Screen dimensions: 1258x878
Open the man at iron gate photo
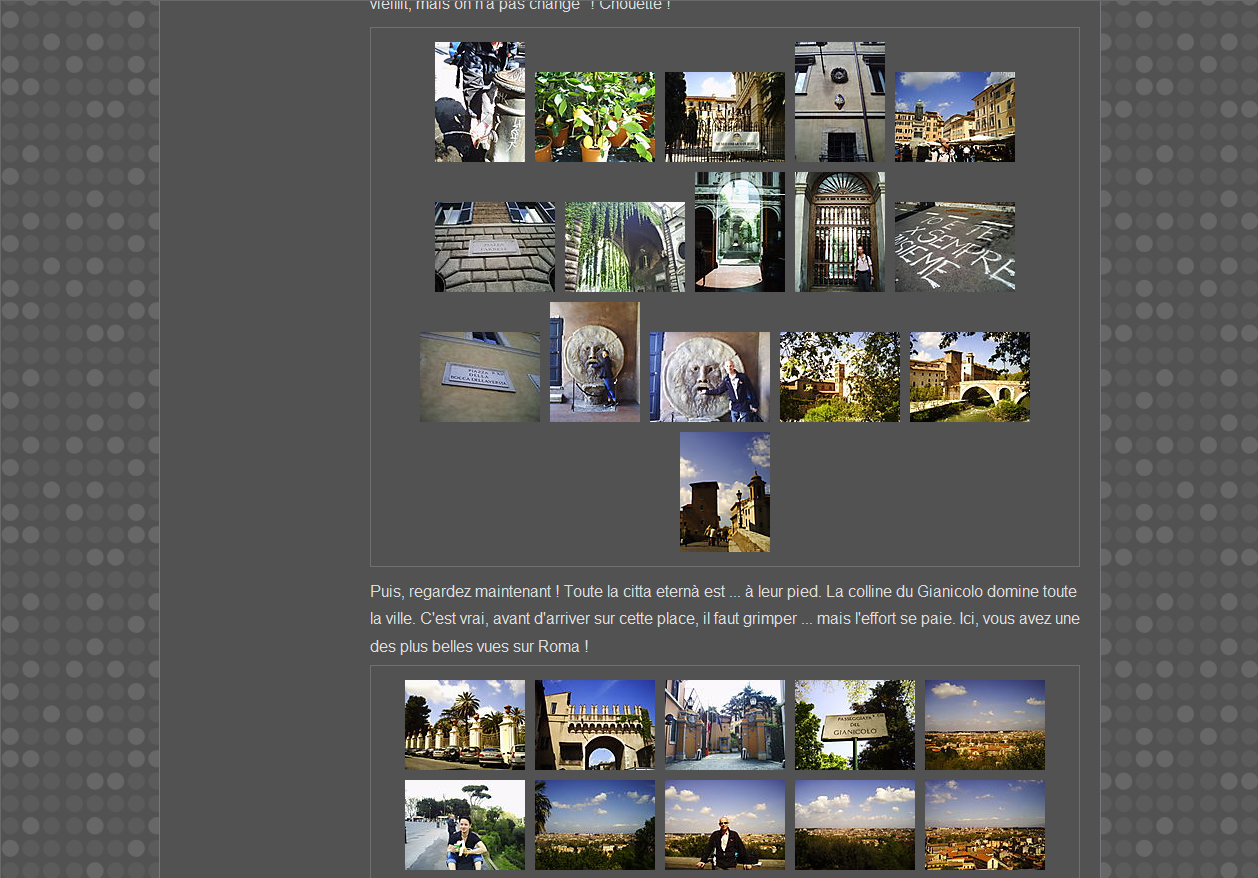[x=839, y=232]
